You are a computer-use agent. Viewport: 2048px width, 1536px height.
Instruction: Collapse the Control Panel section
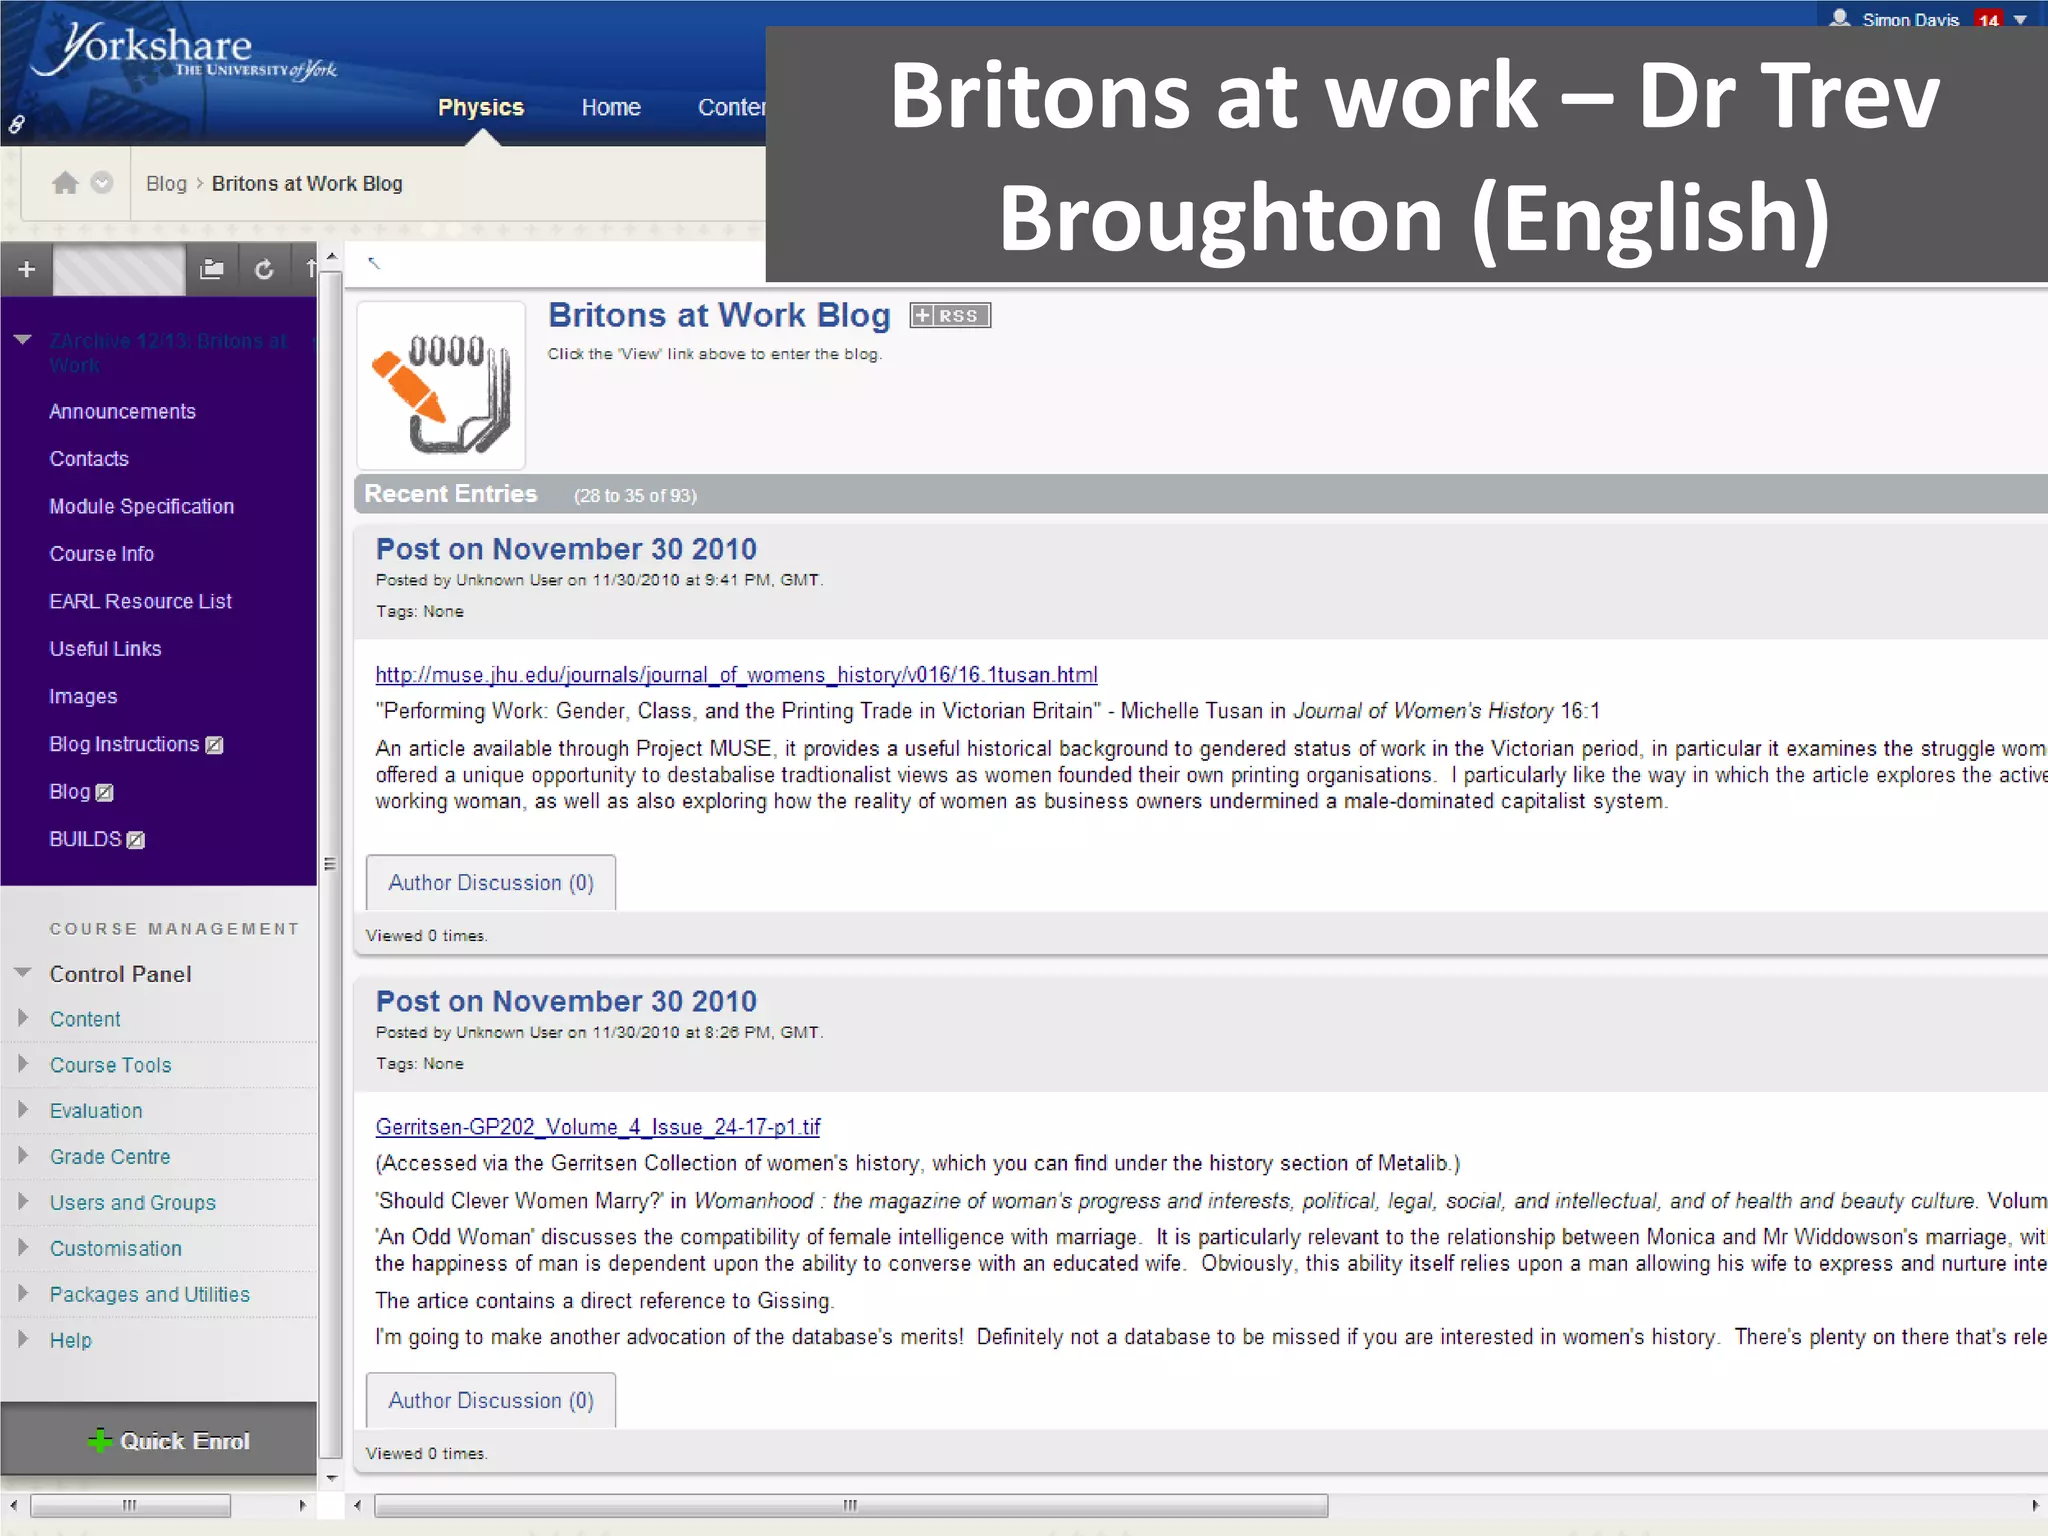coord(23,972)
